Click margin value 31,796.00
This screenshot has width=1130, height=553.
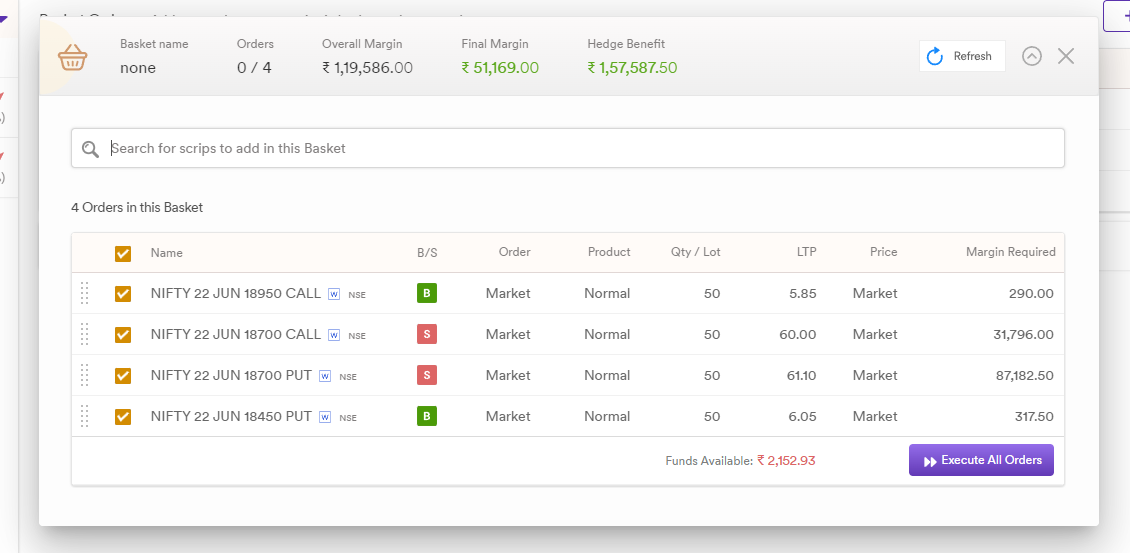pos(1021,335)
